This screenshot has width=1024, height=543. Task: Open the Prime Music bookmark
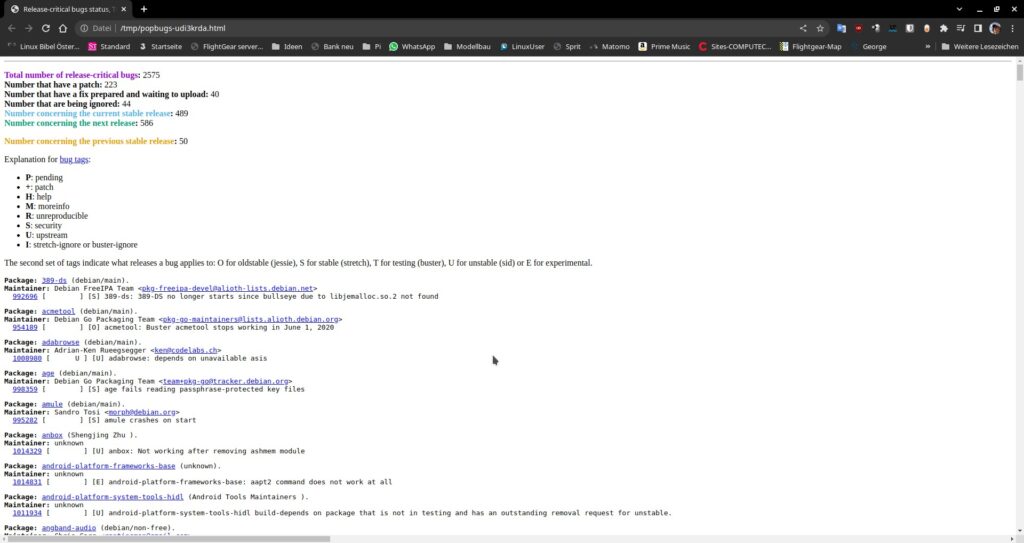click(664, 46)
